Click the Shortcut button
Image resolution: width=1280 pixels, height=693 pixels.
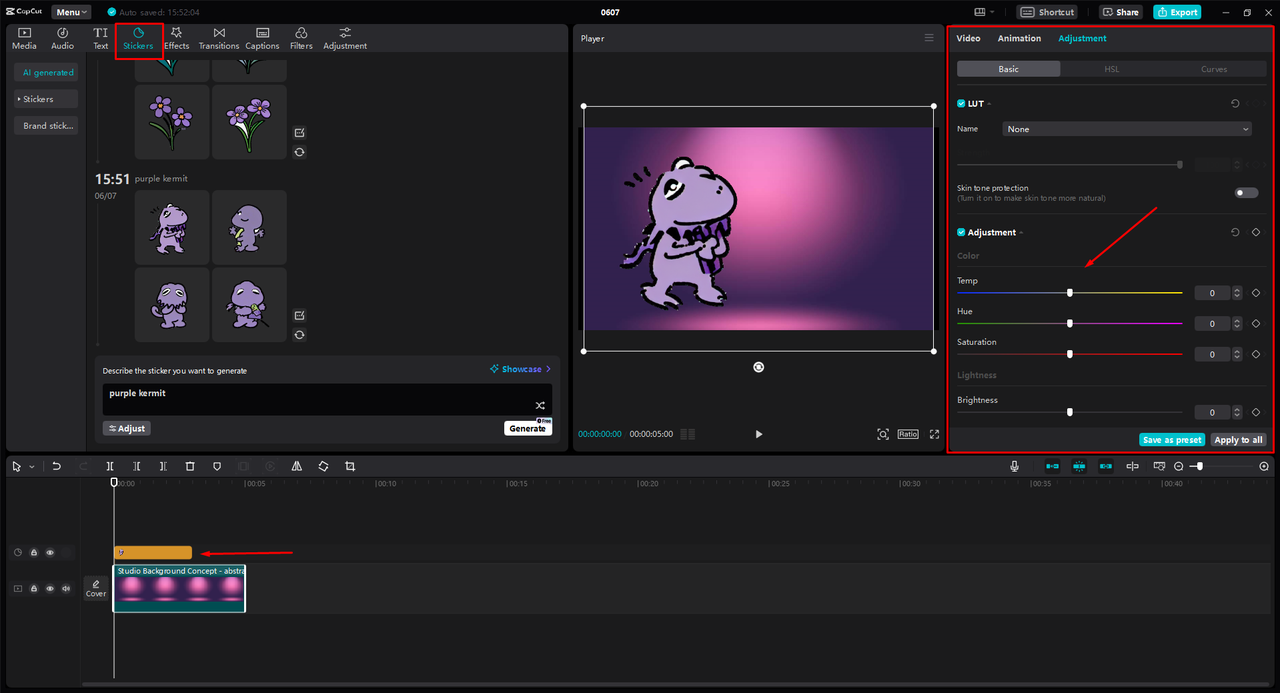pos(1048,12)
